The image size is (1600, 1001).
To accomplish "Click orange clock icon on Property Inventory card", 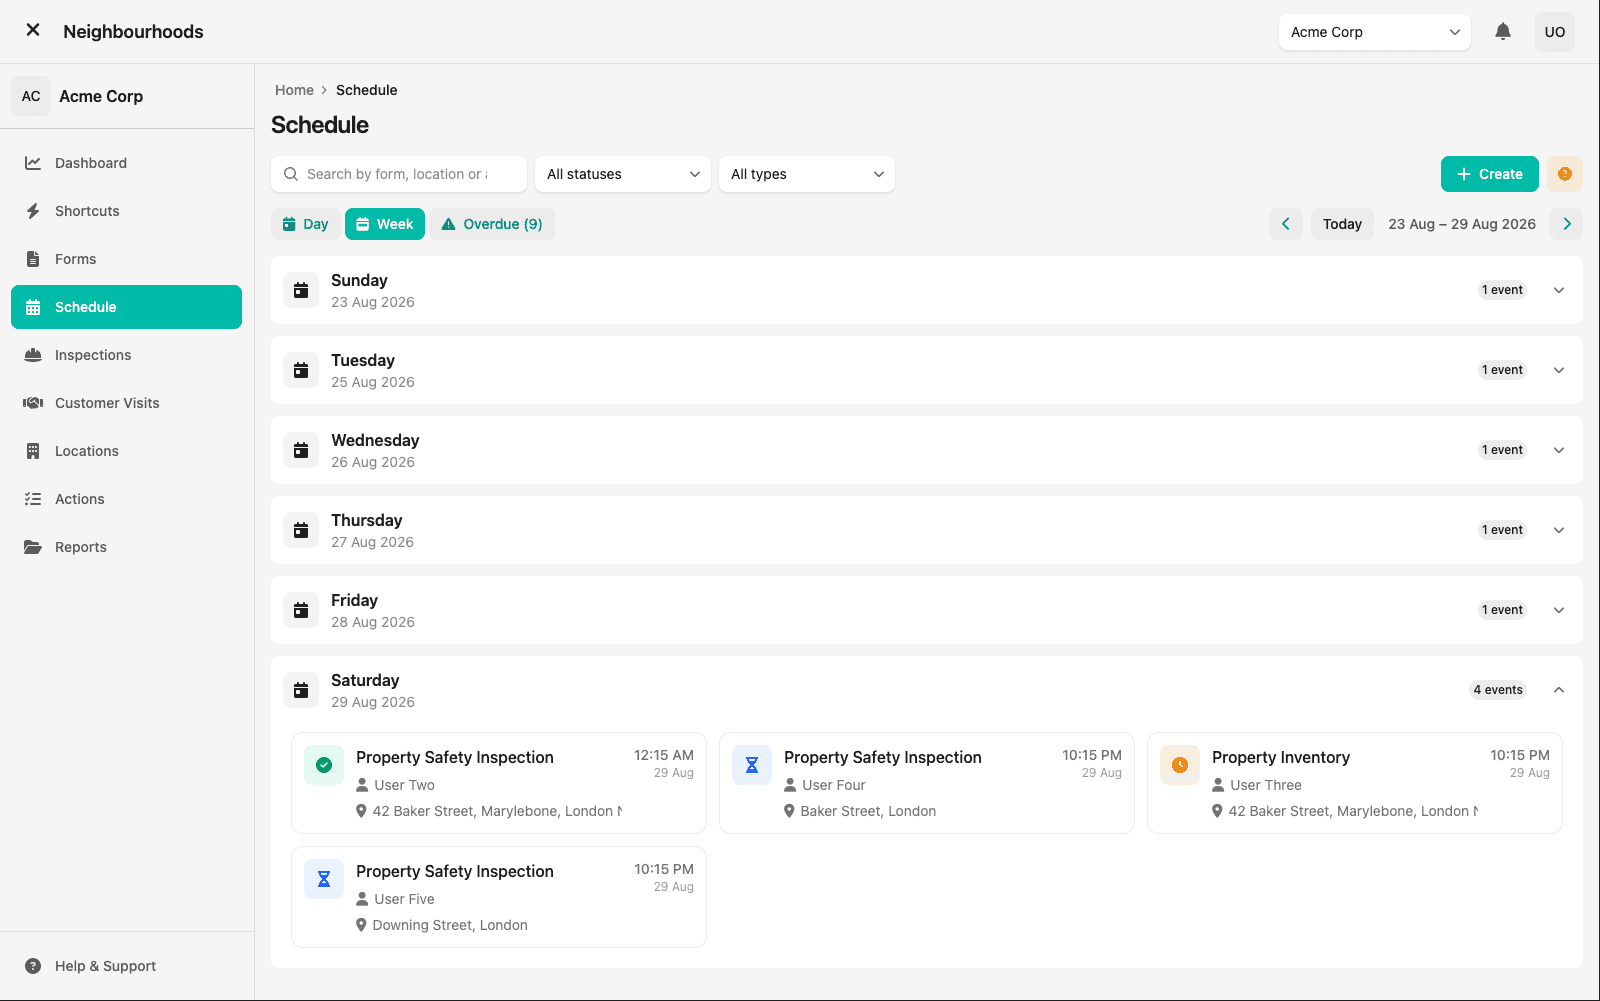I will (x=1180, y=765).
